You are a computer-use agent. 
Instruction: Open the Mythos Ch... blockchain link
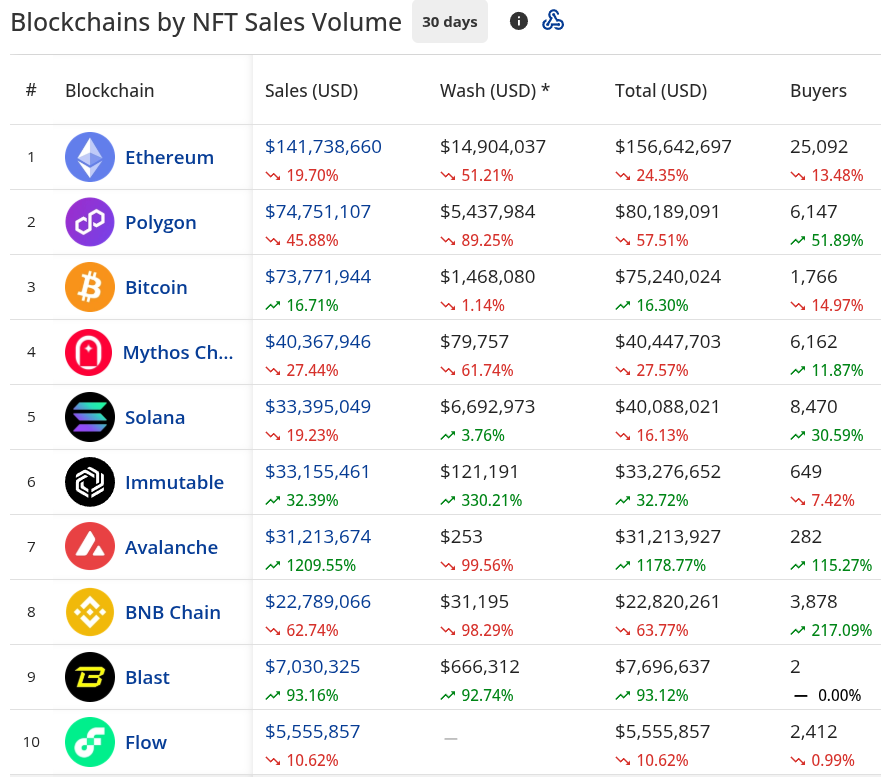tap(178, 352)
